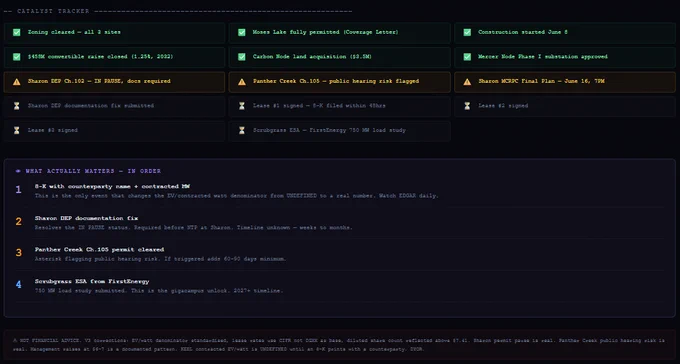
Task: Click the 'Construction started June 8' text
Action: [524, 32]
